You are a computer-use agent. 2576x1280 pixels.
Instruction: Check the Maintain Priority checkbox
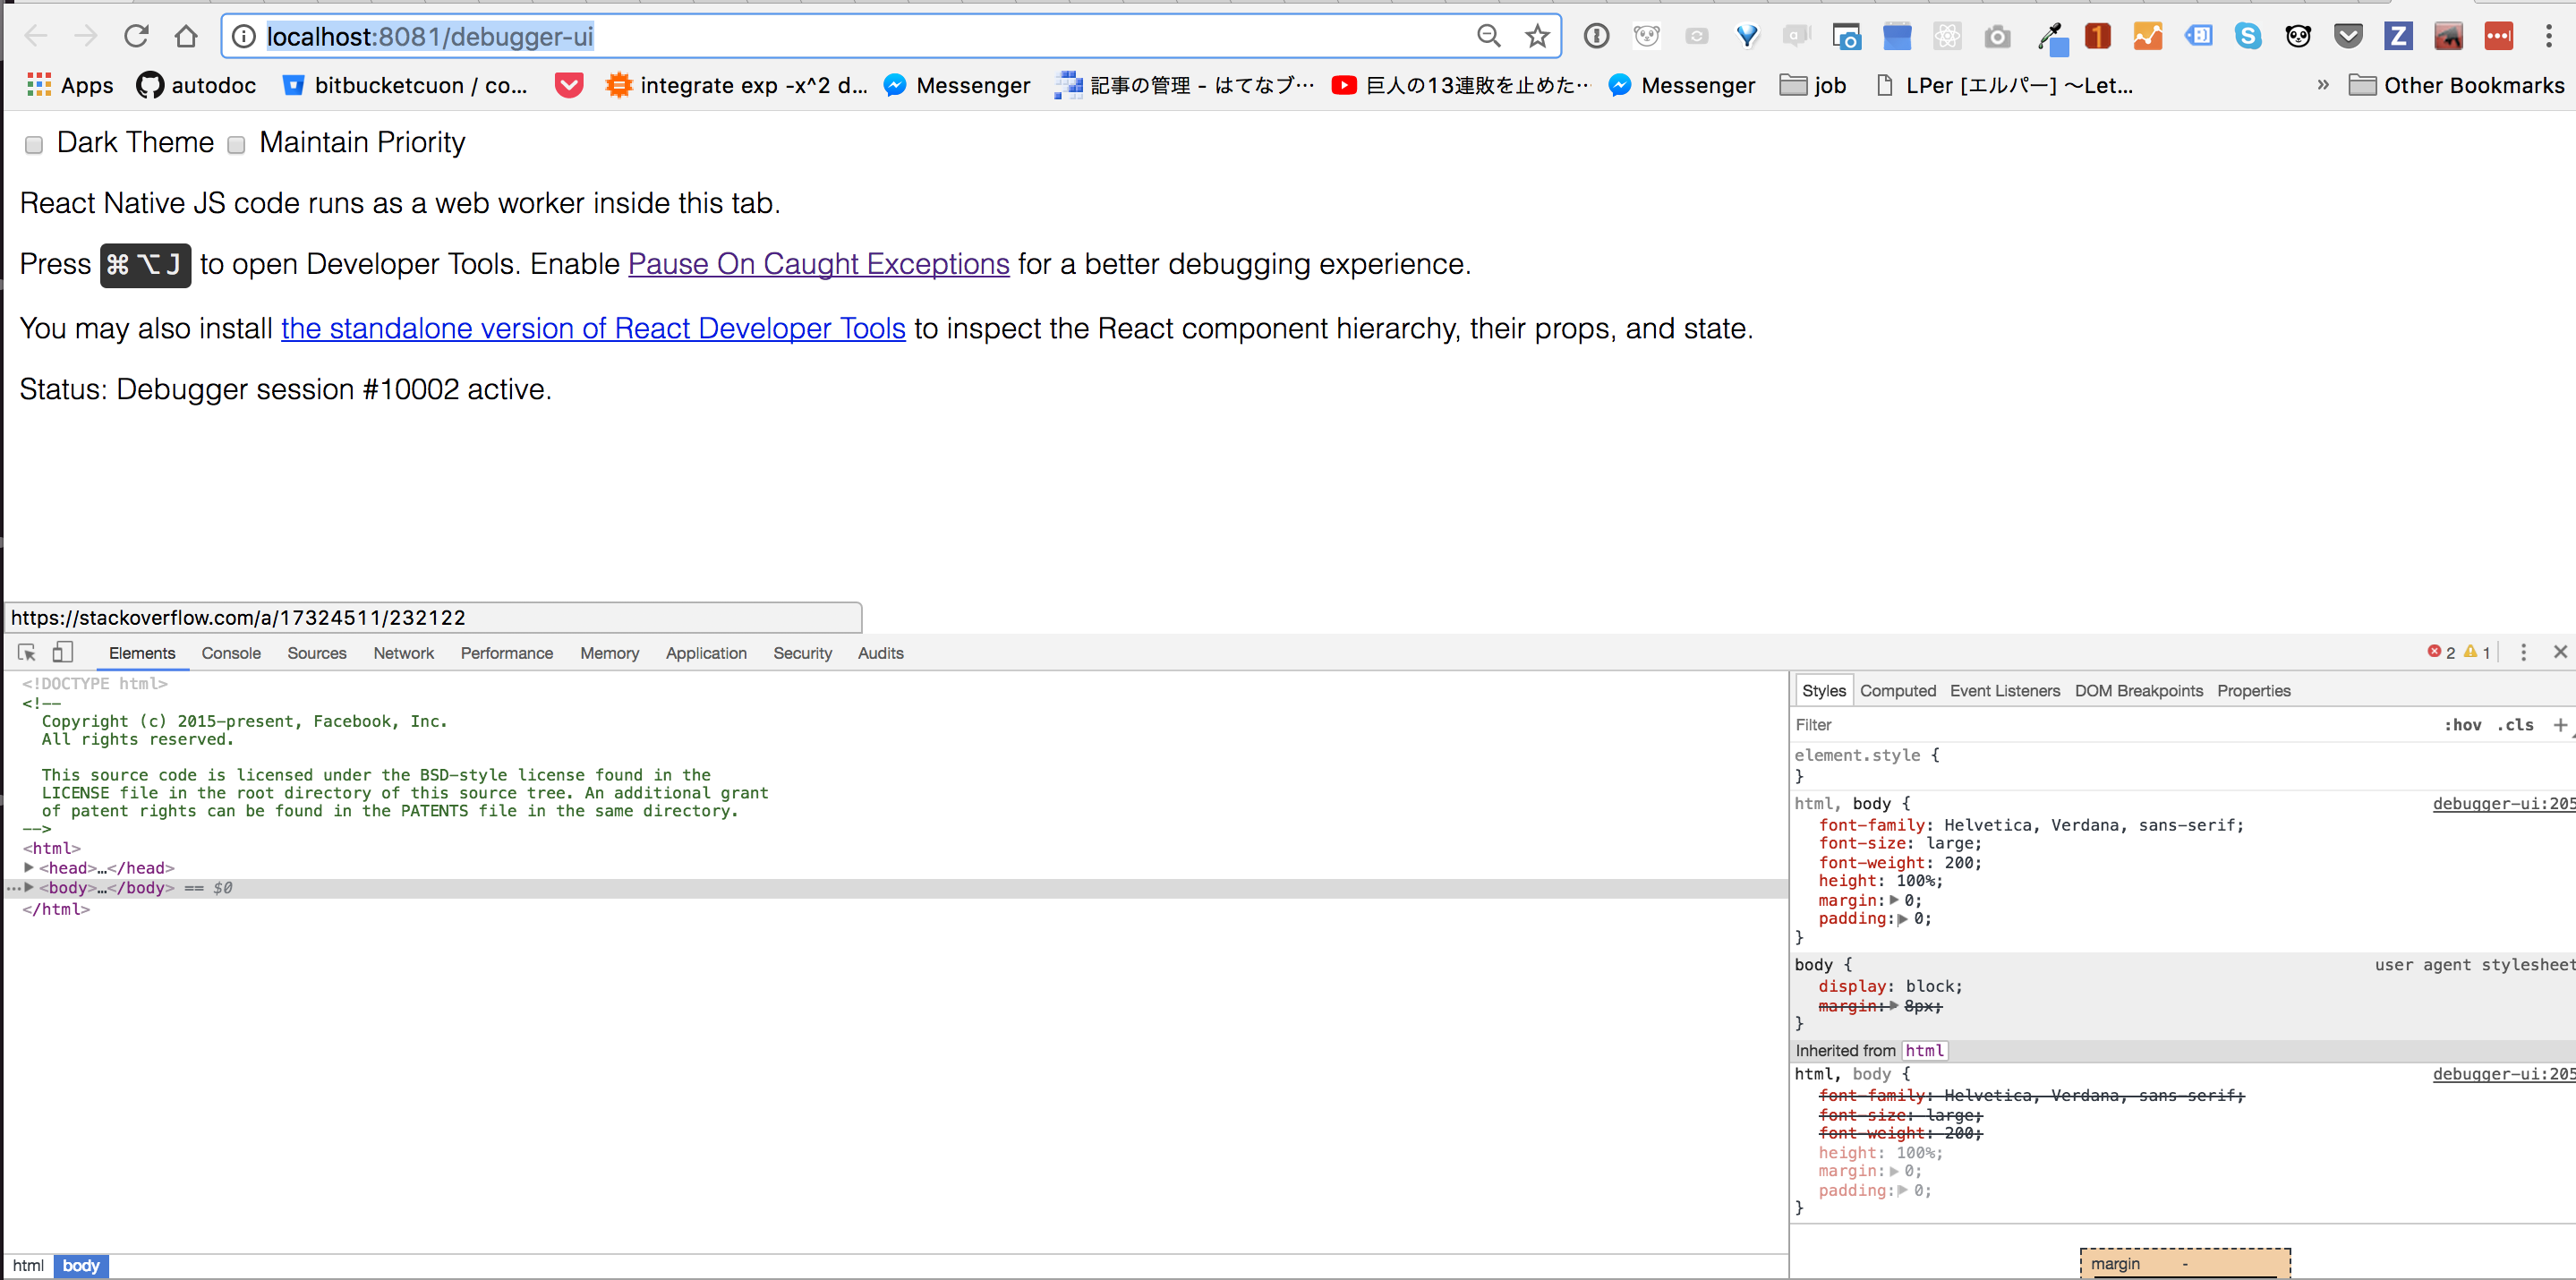pos(236,144)
